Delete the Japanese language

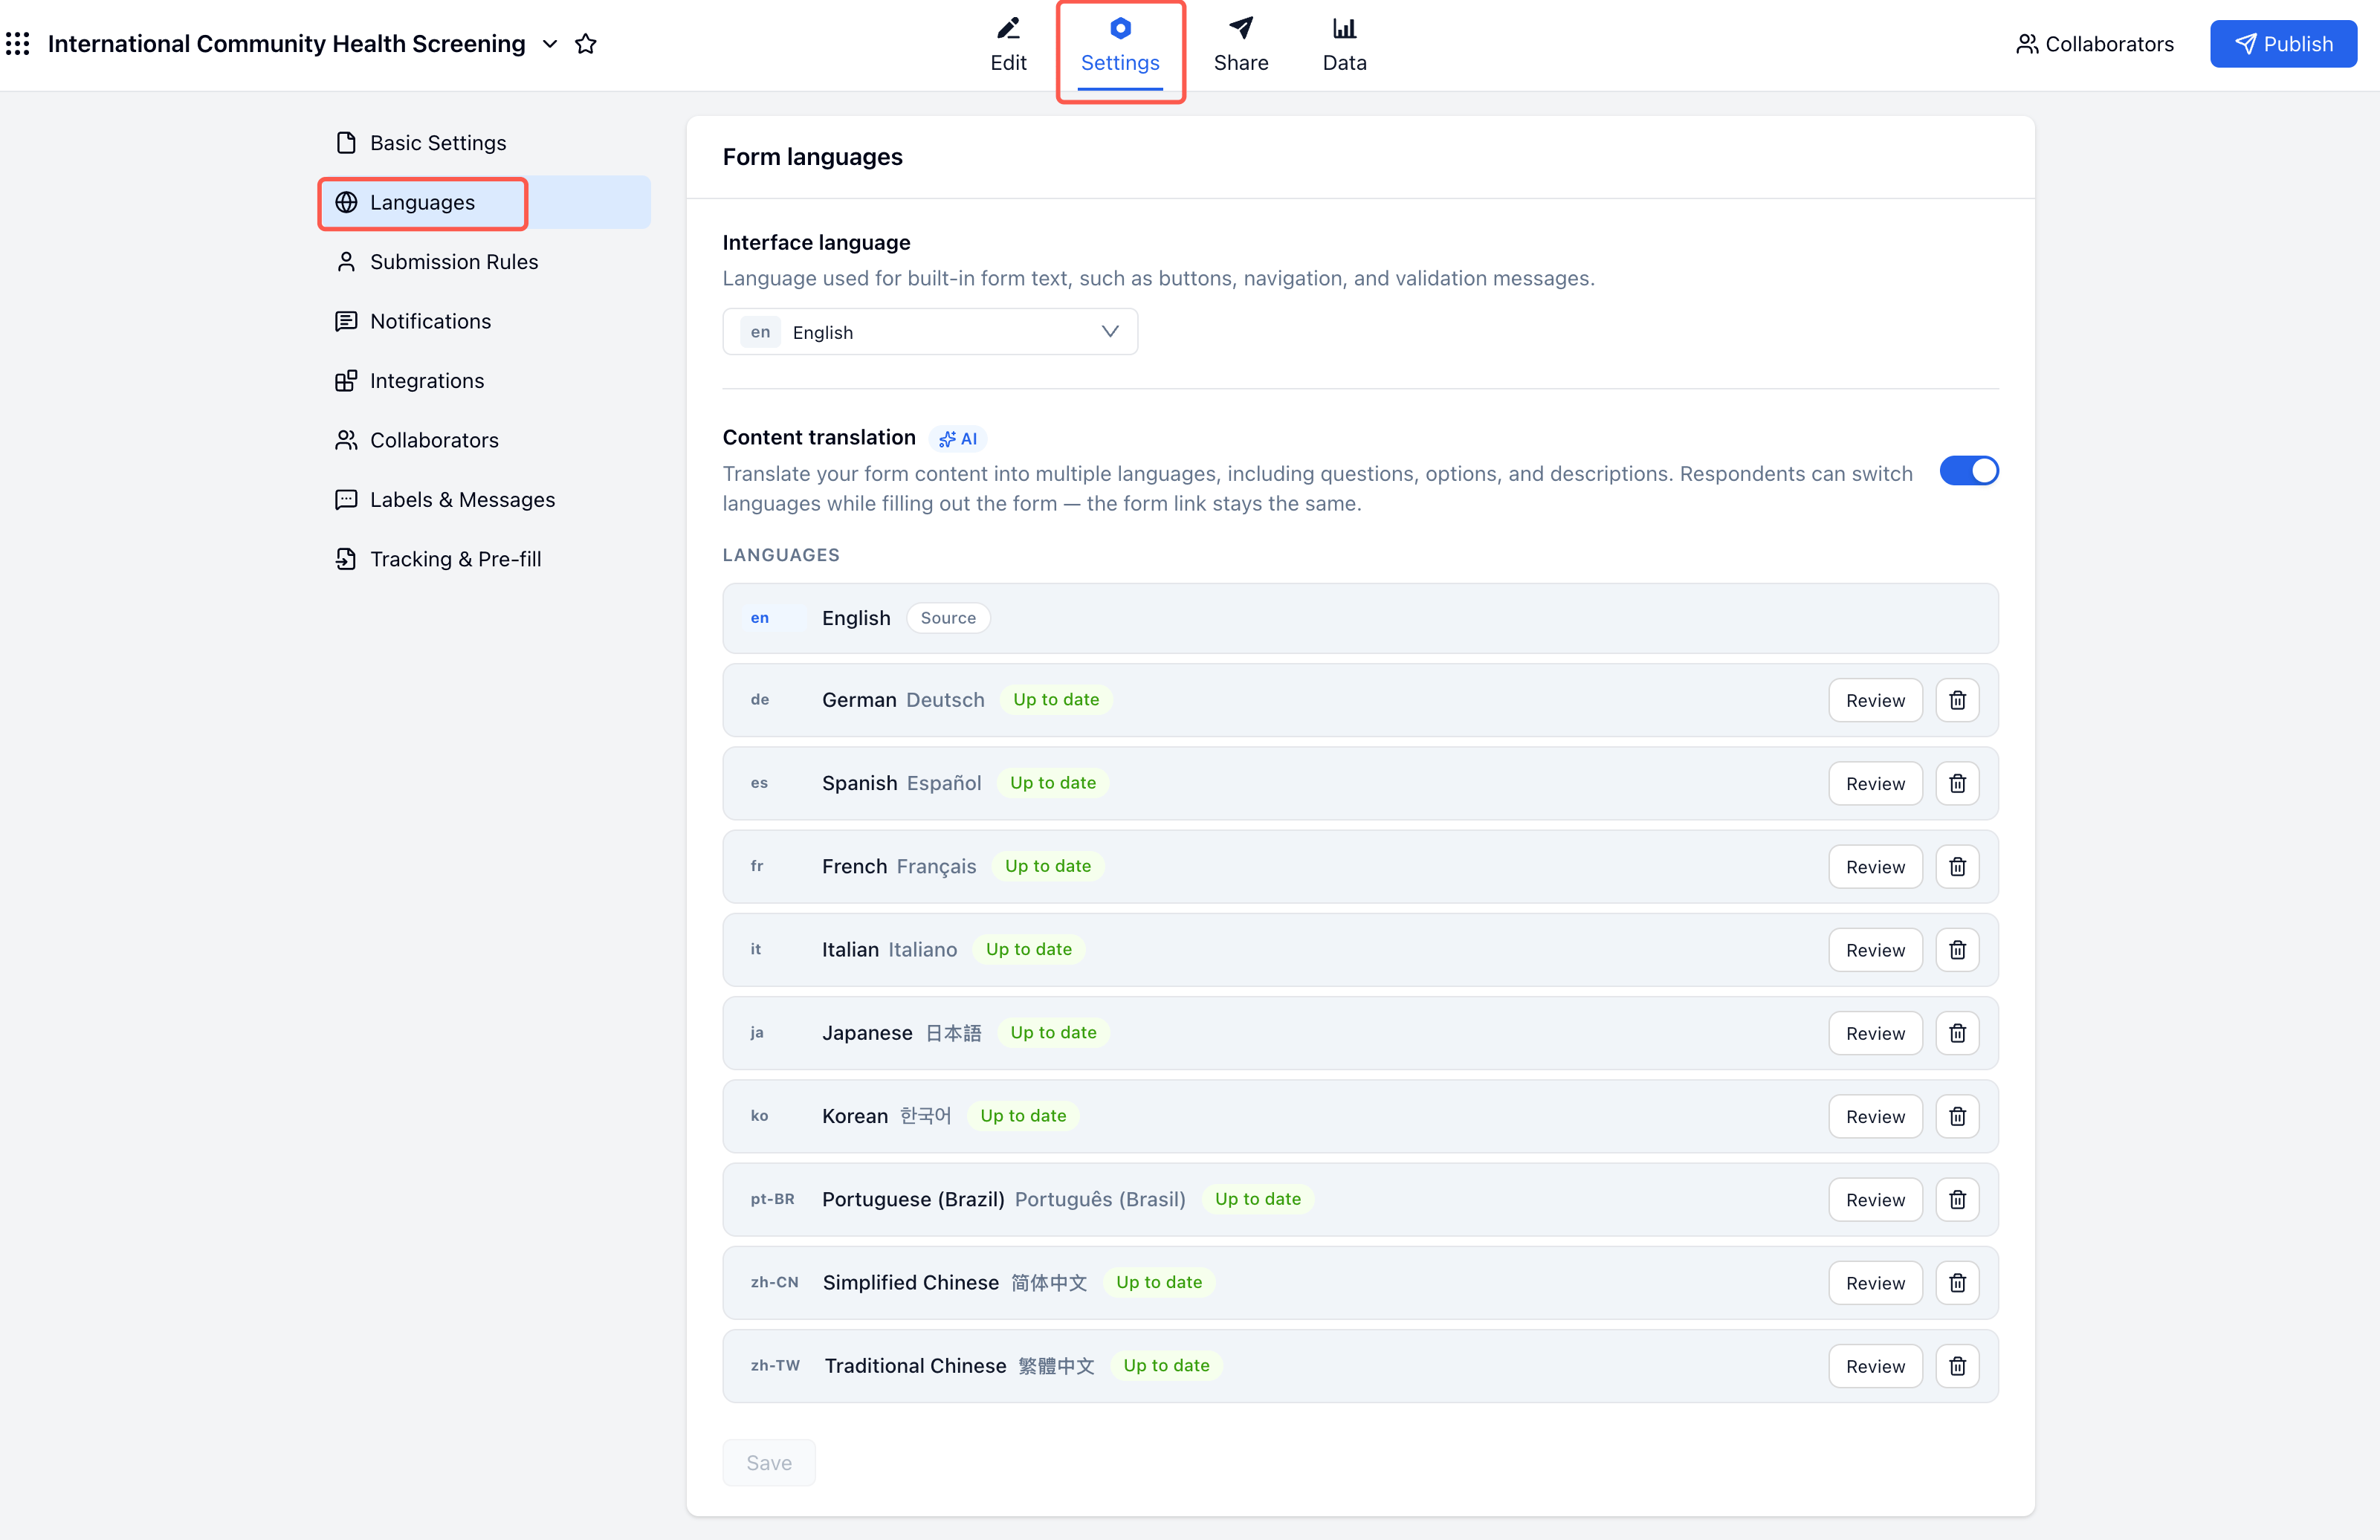click(1957, 1033)
